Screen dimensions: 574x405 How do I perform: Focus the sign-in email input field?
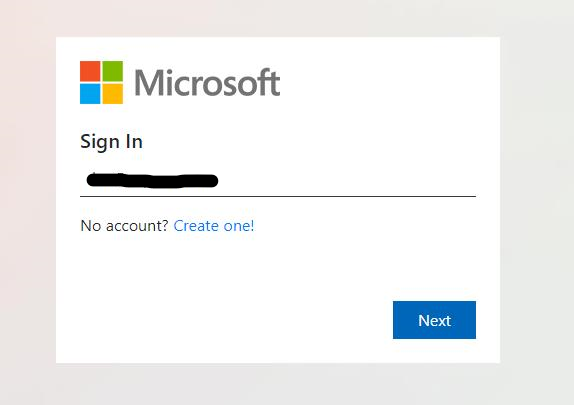click(x=278, y=181)
